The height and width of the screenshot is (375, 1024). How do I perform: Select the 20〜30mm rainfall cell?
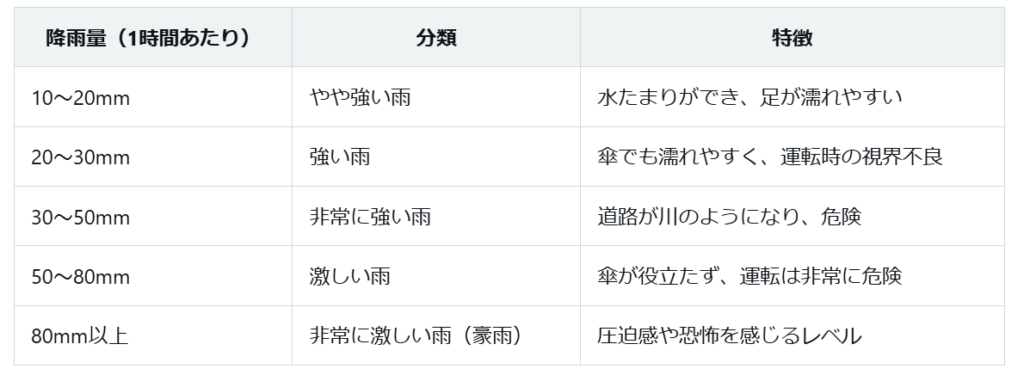(153, 157)
